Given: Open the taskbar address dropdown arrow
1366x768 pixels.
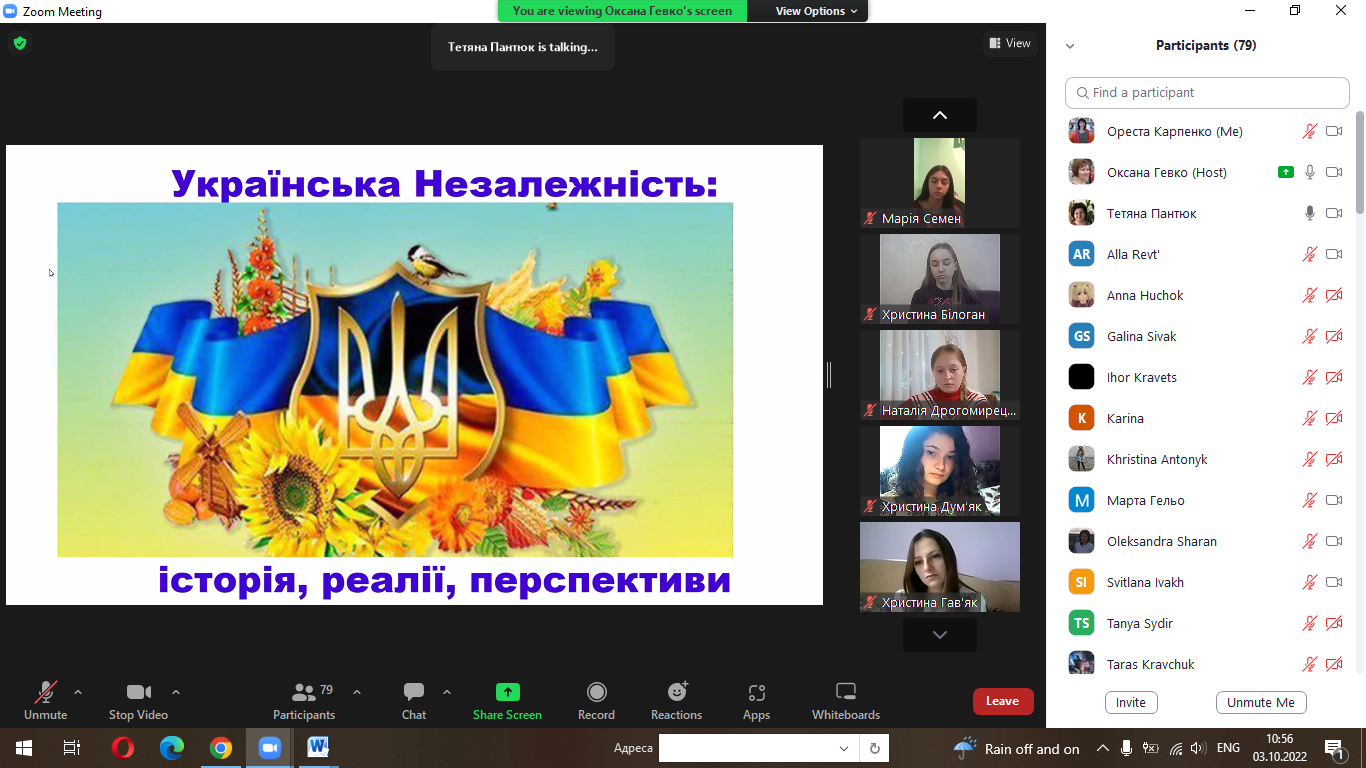Looking at the screenshot, I should point(846,748).
